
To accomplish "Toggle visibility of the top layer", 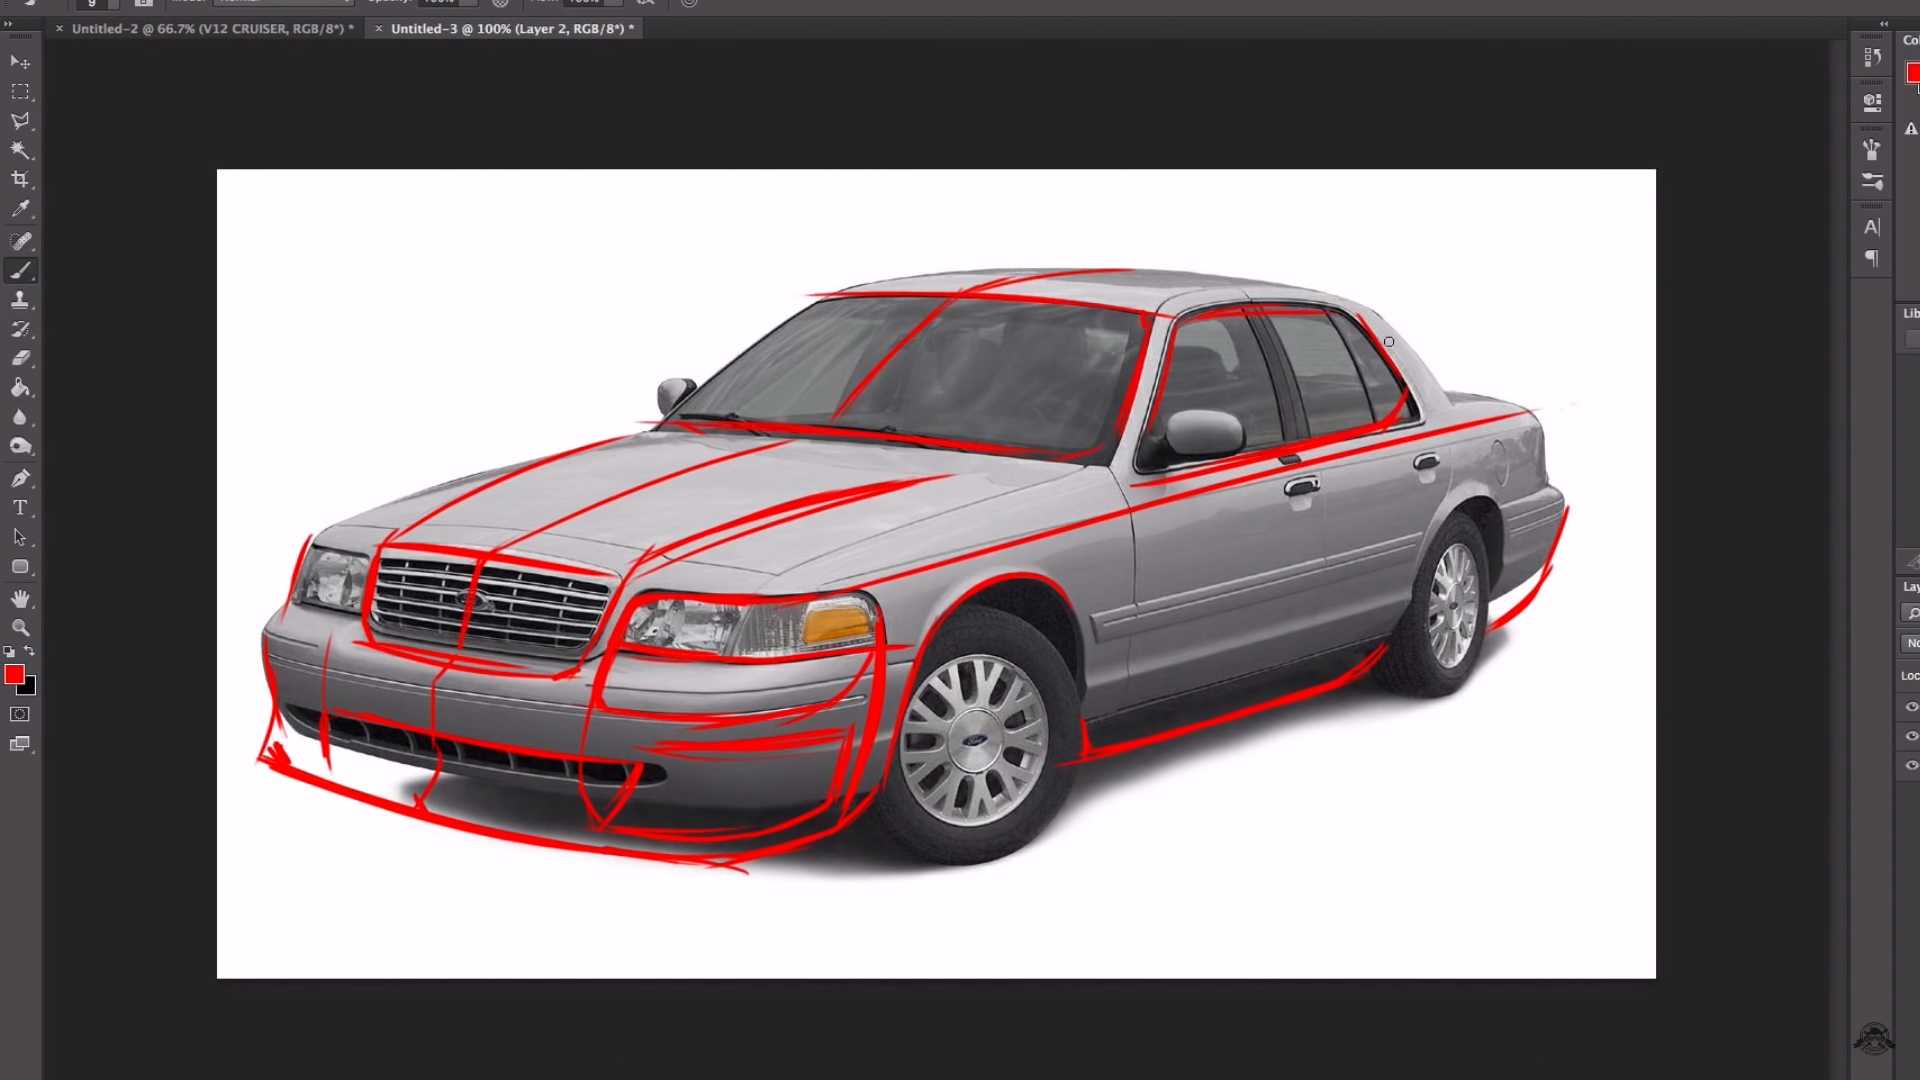I will [x=1911, y=706].
